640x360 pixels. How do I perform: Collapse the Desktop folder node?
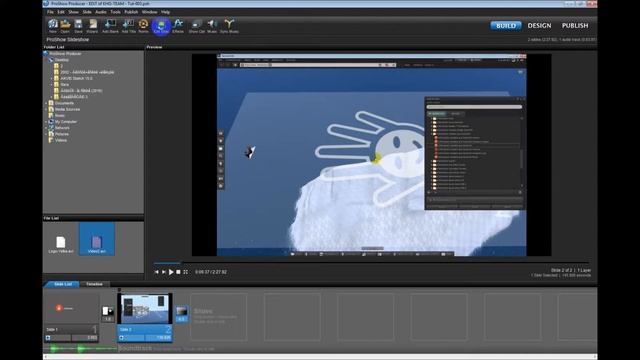coord(46,60)
